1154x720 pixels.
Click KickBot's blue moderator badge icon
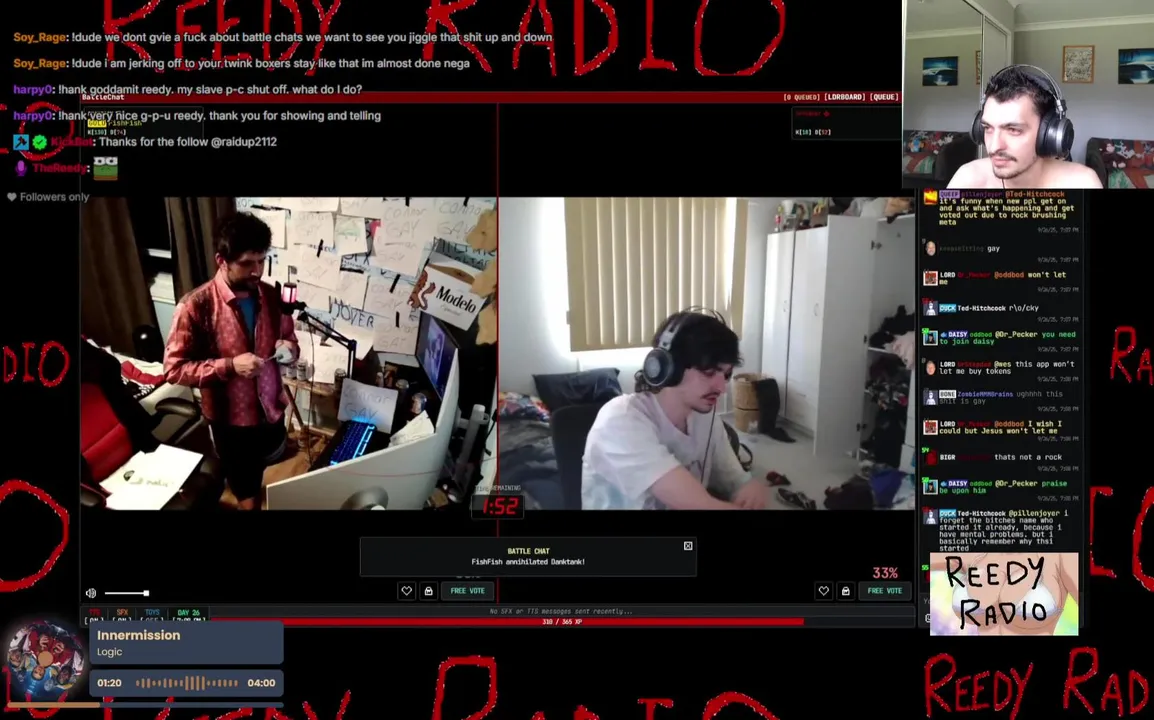pos(21,141)
